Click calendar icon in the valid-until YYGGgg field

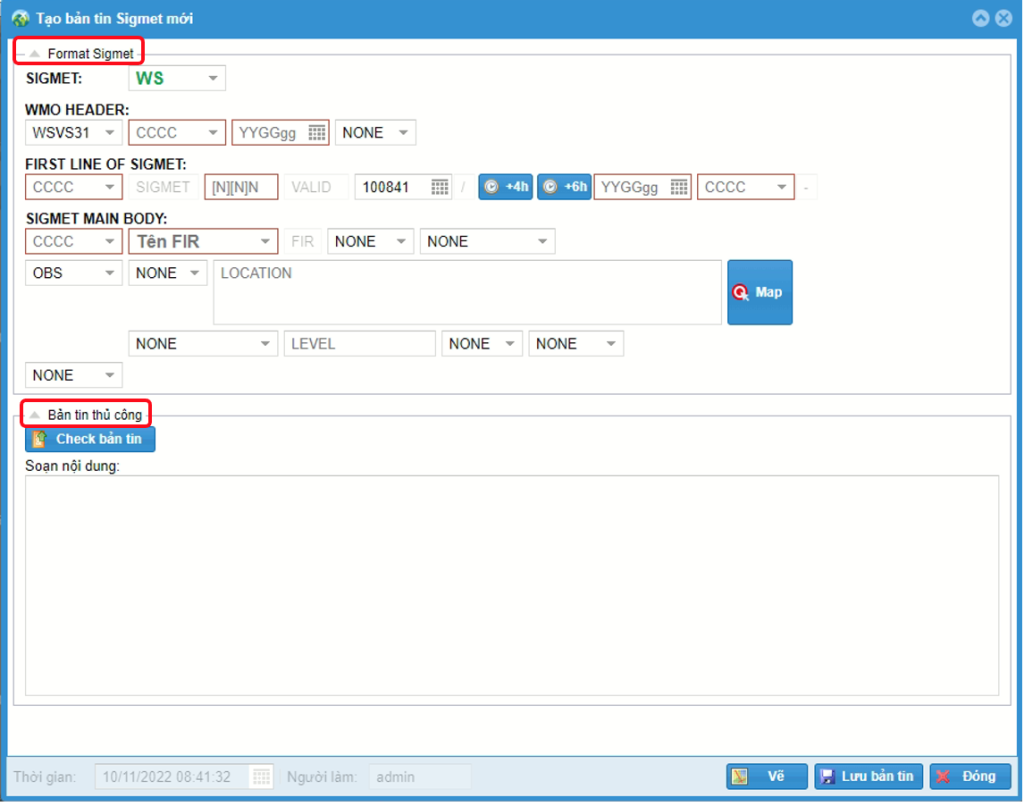pyautogui.click(x=679, y=187)
